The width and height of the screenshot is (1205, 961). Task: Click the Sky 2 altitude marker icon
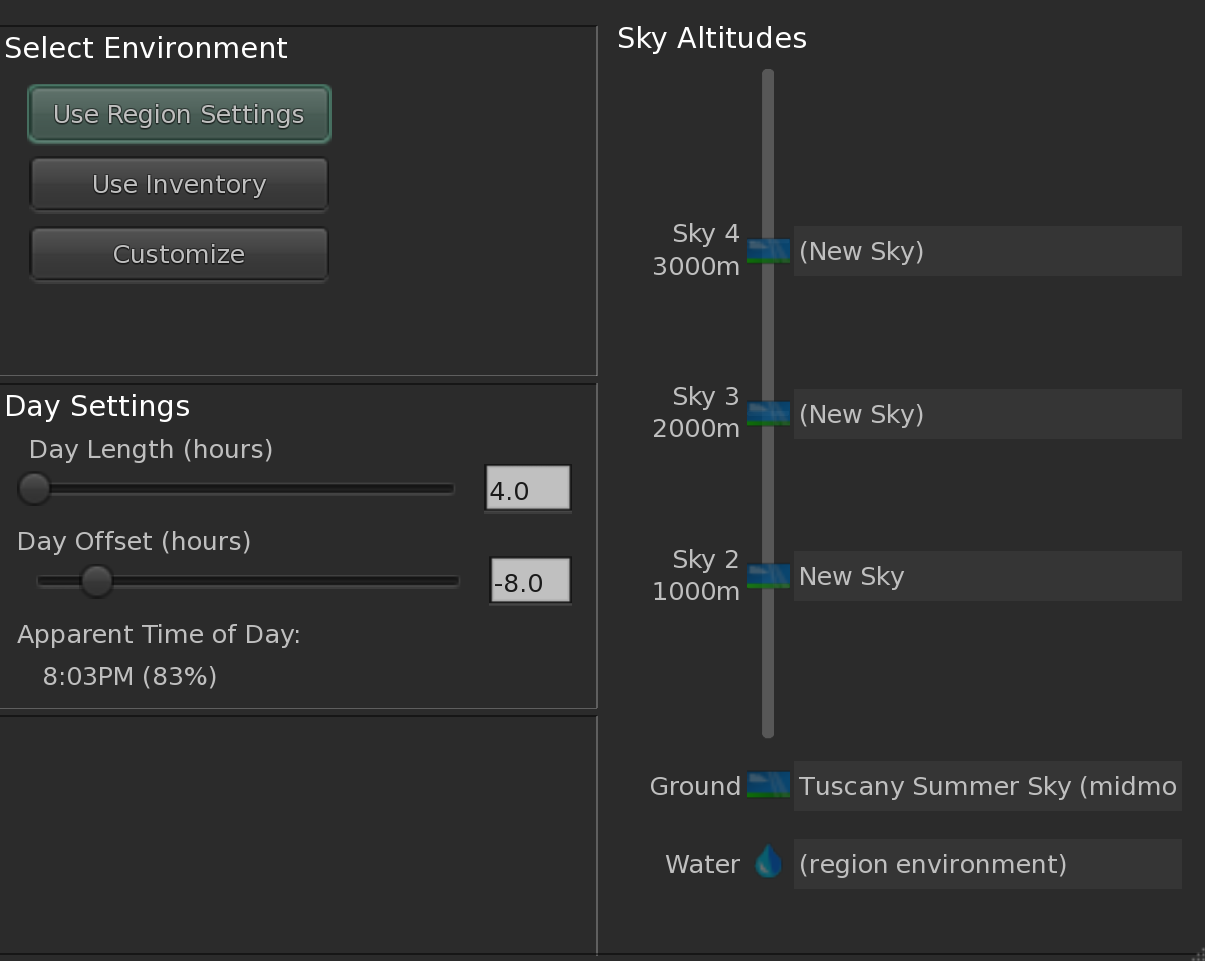tap(768, 577)
